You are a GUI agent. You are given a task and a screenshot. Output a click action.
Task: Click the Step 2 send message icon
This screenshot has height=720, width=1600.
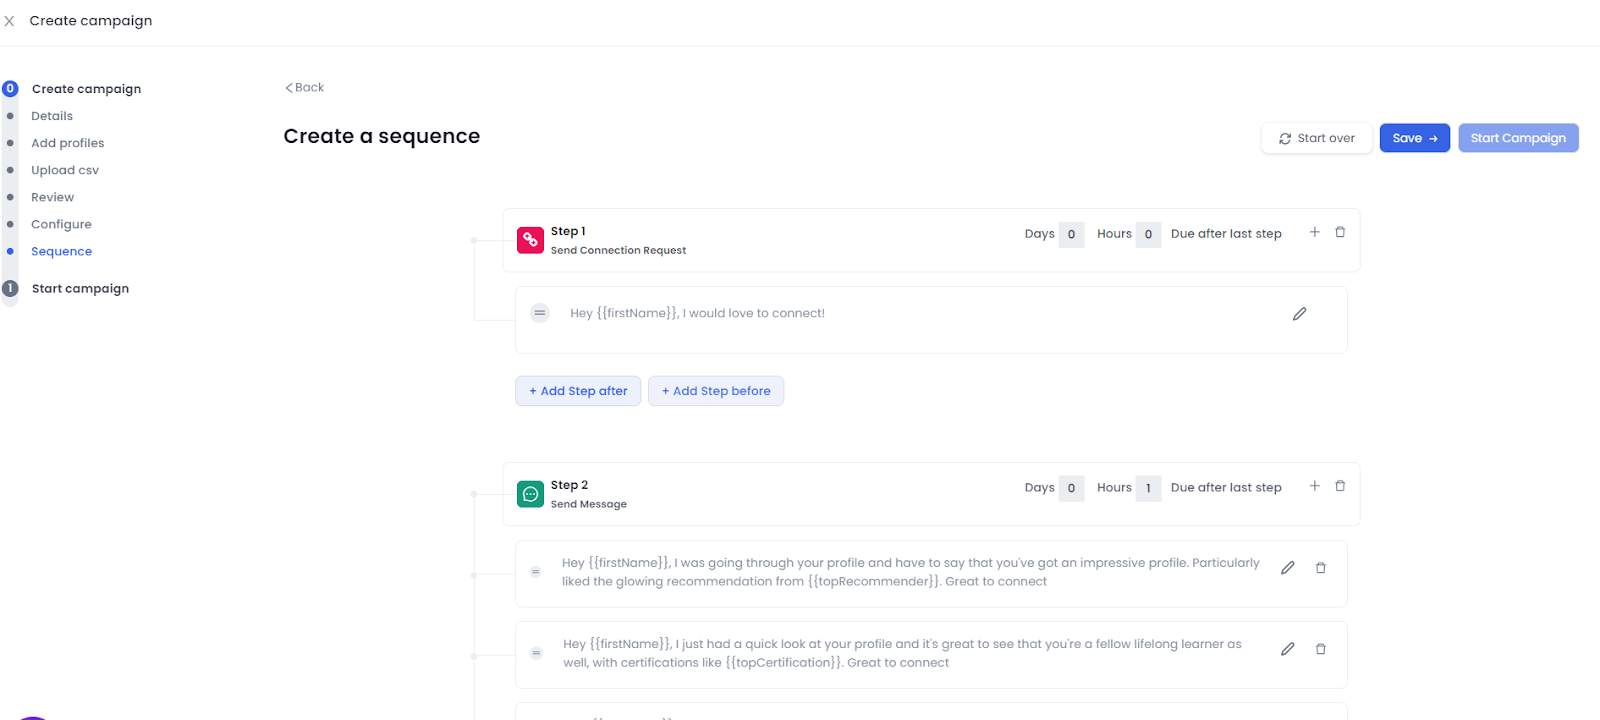(530, 494)
